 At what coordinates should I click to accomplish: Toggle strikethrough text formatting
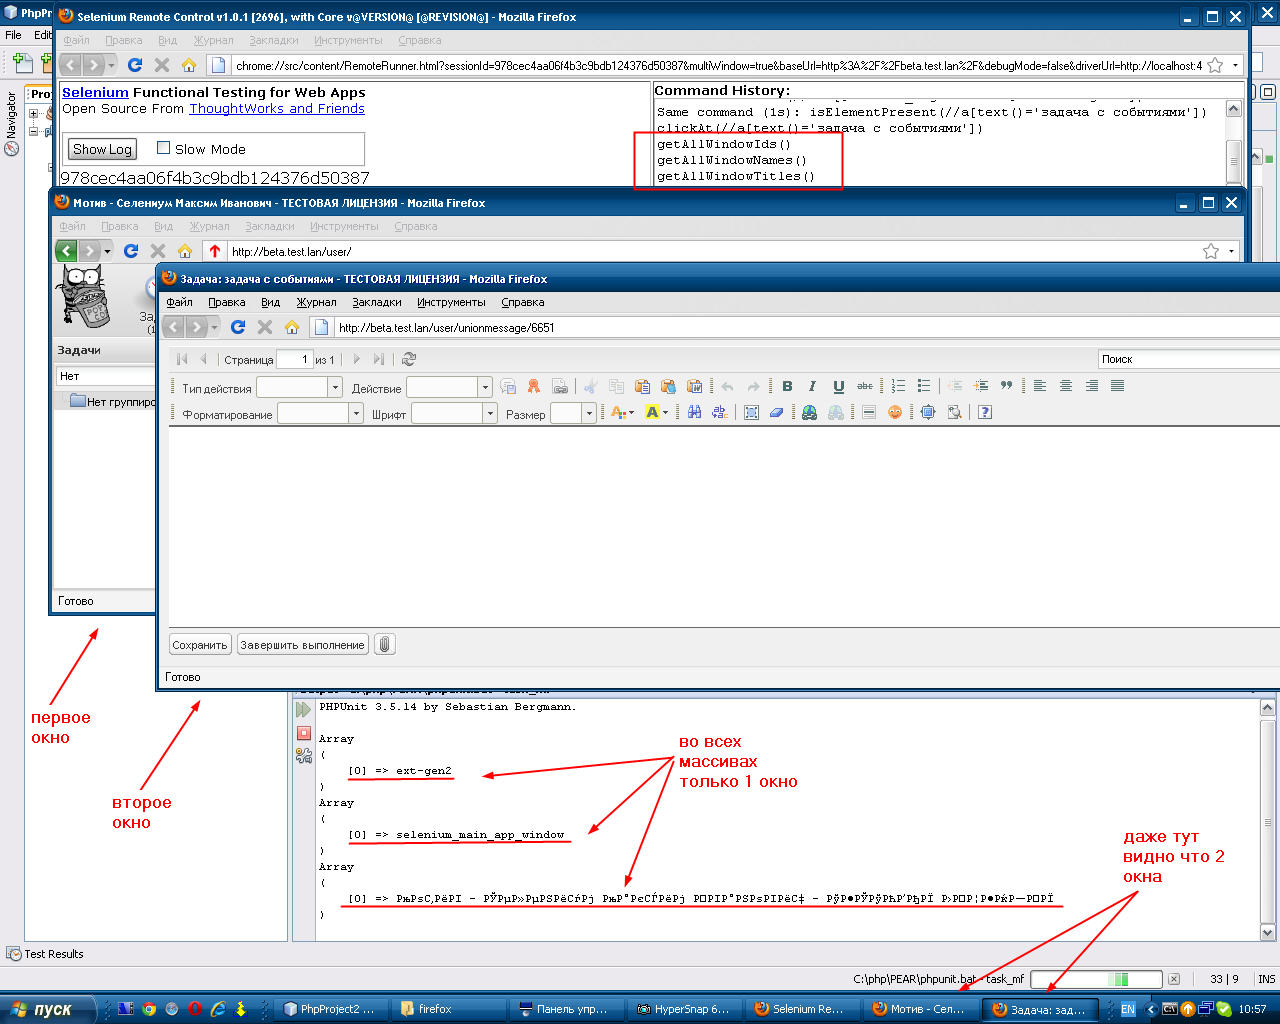tap(865, 386)
